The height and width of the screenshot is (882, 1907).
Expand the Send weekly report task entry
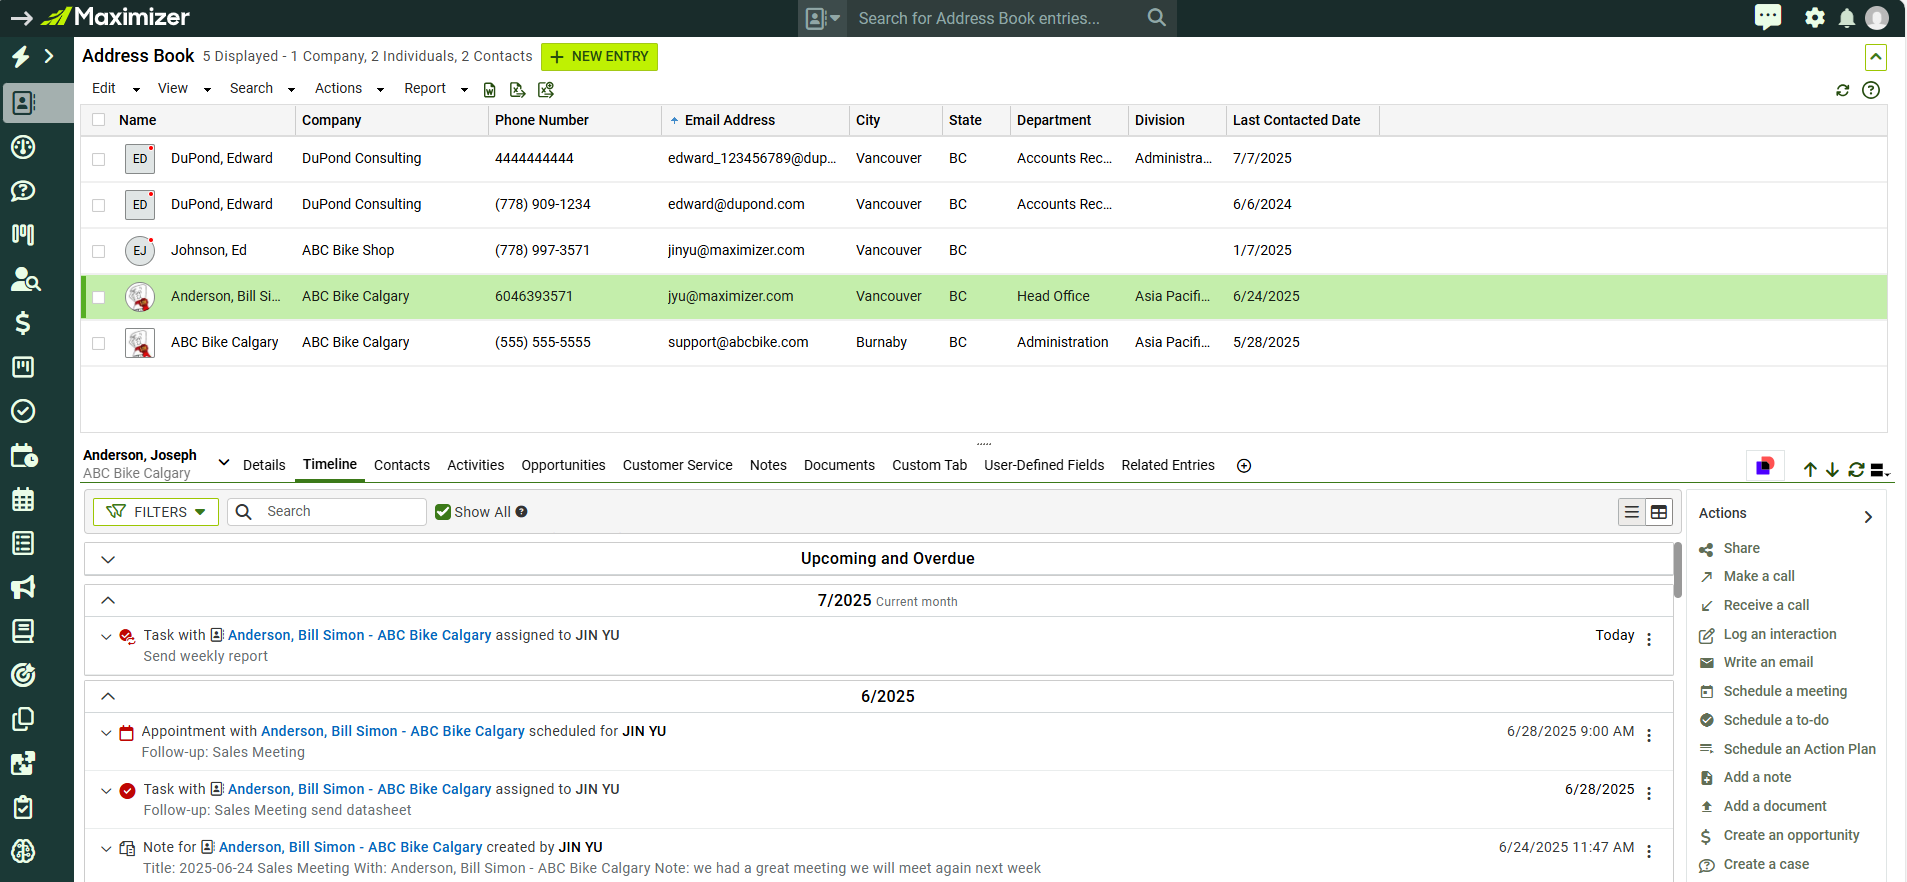pyautogui.click(x=106, y=636)
